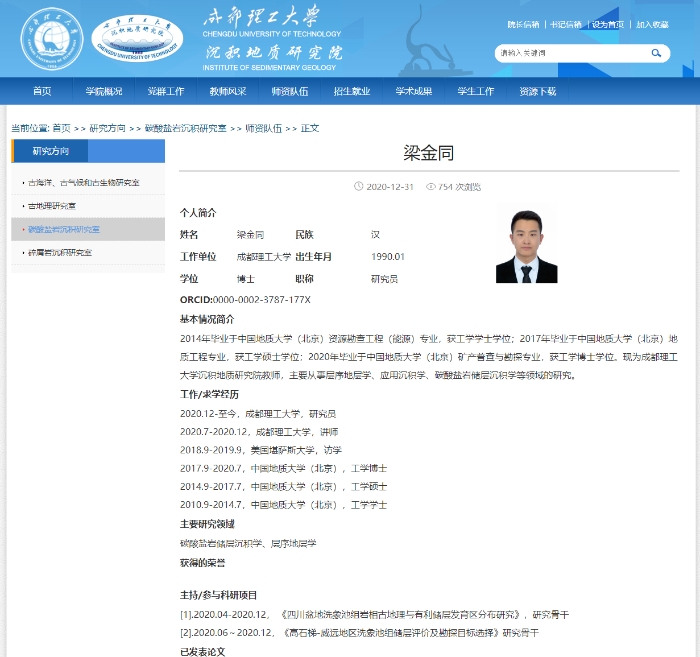Click the 成都理工大学 calligraphy title banner
Image resolution: width=700 pixels, height=657 pixels.
coord(262,17)
